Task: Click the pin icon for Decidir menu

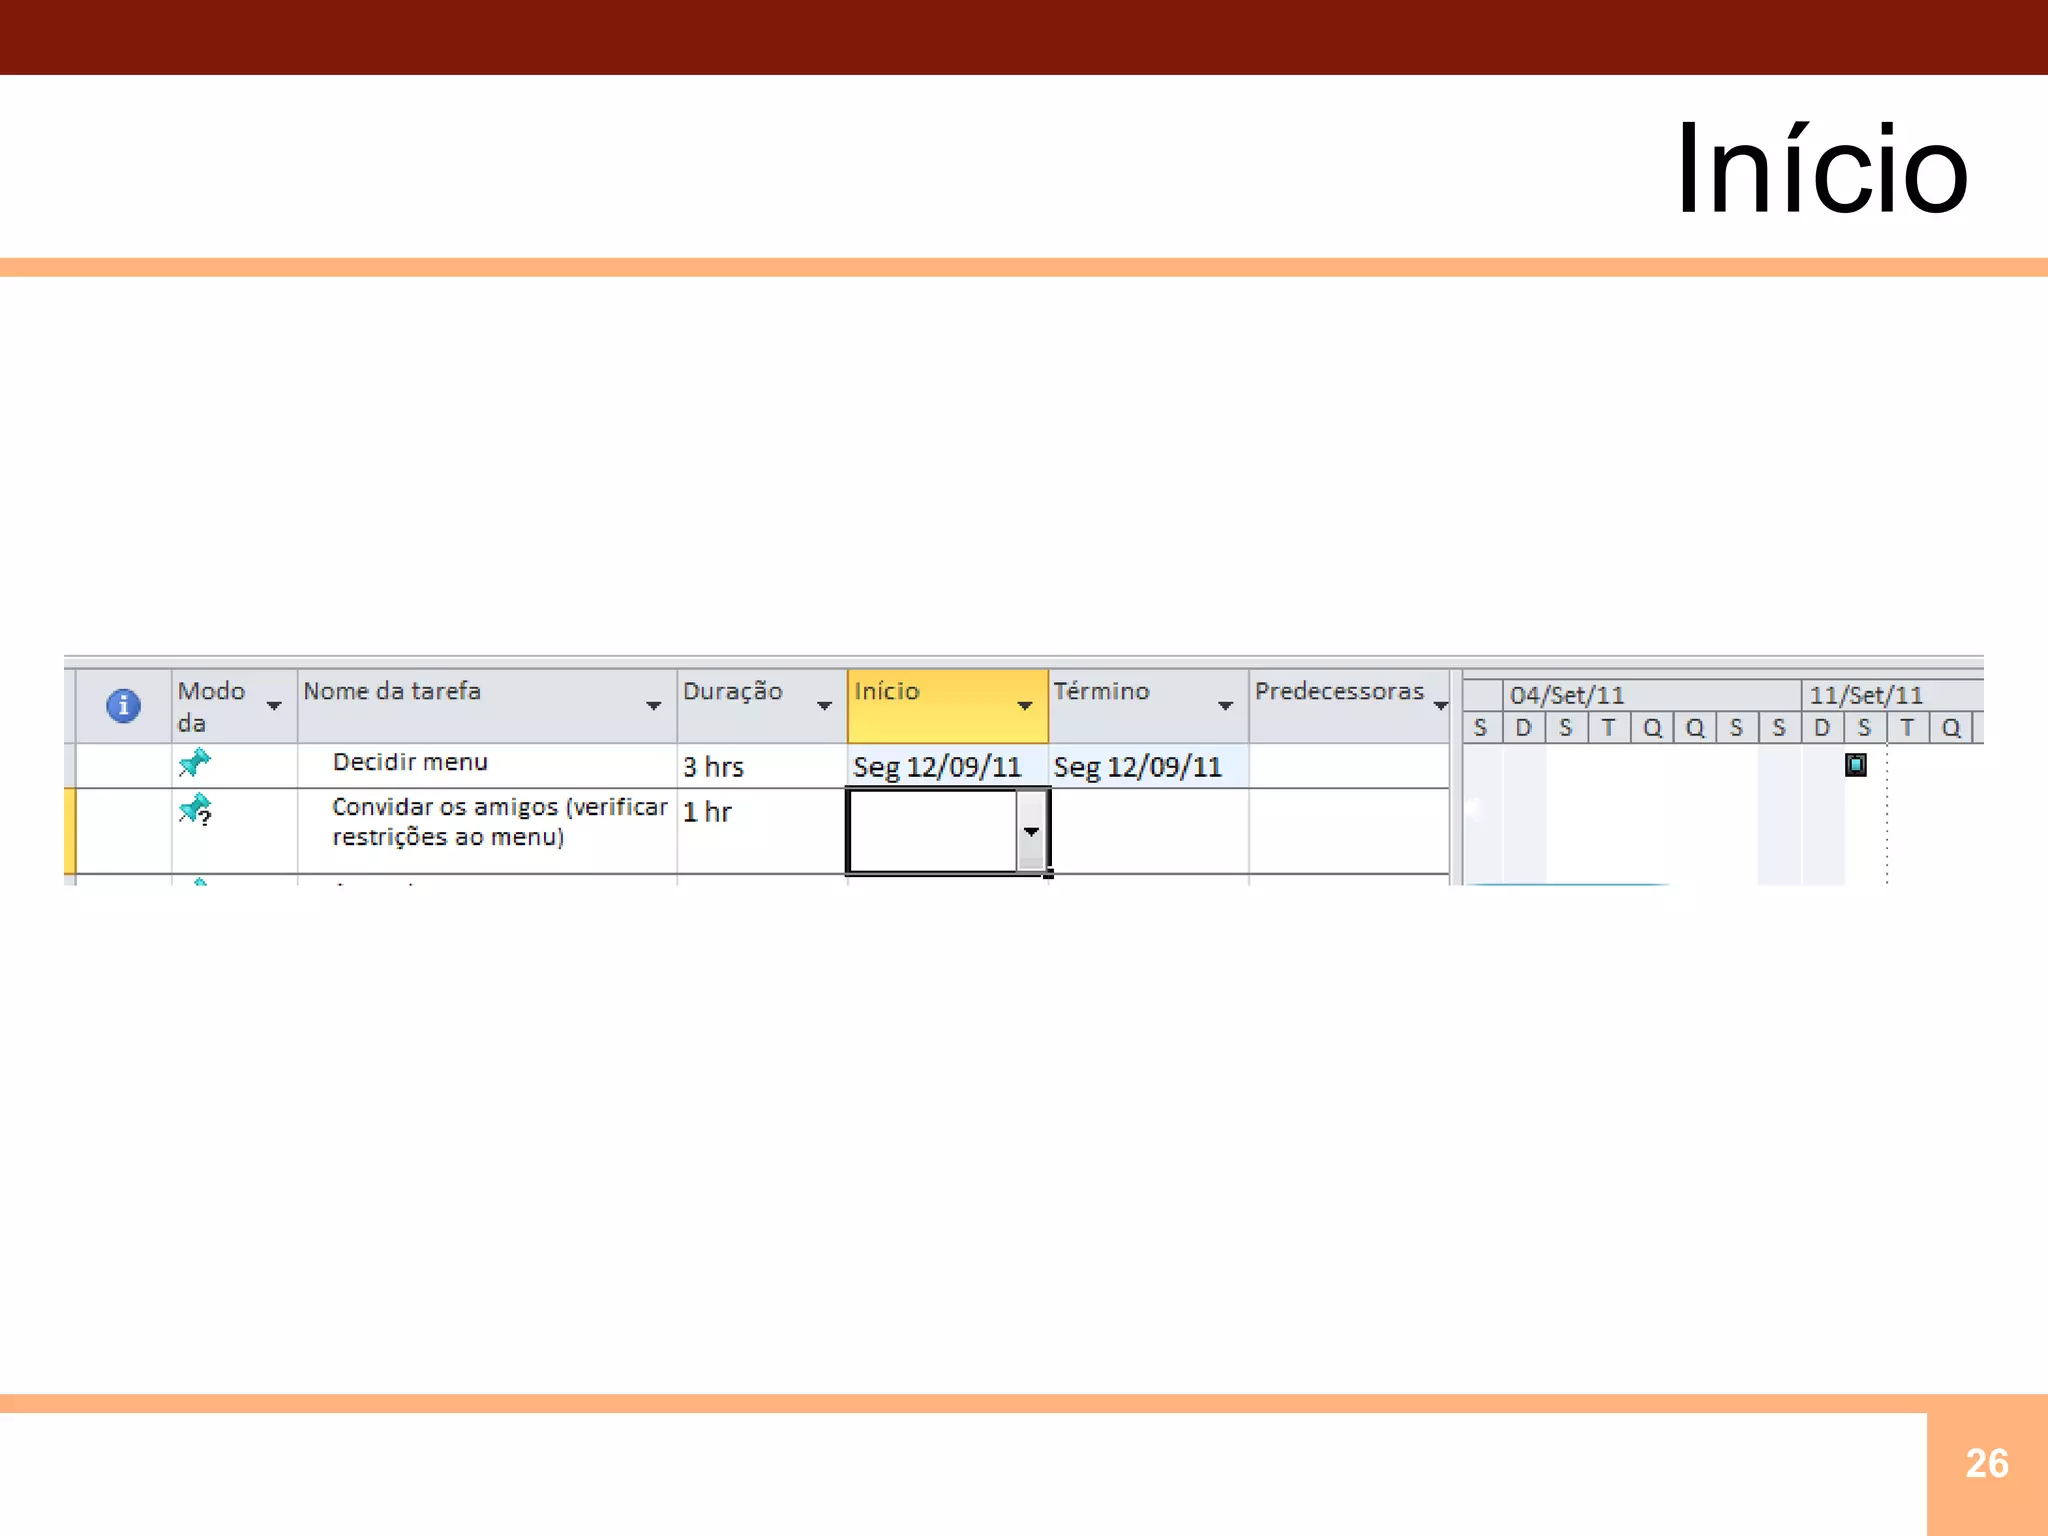Action: pyautogui.click(x=194, y=764)
